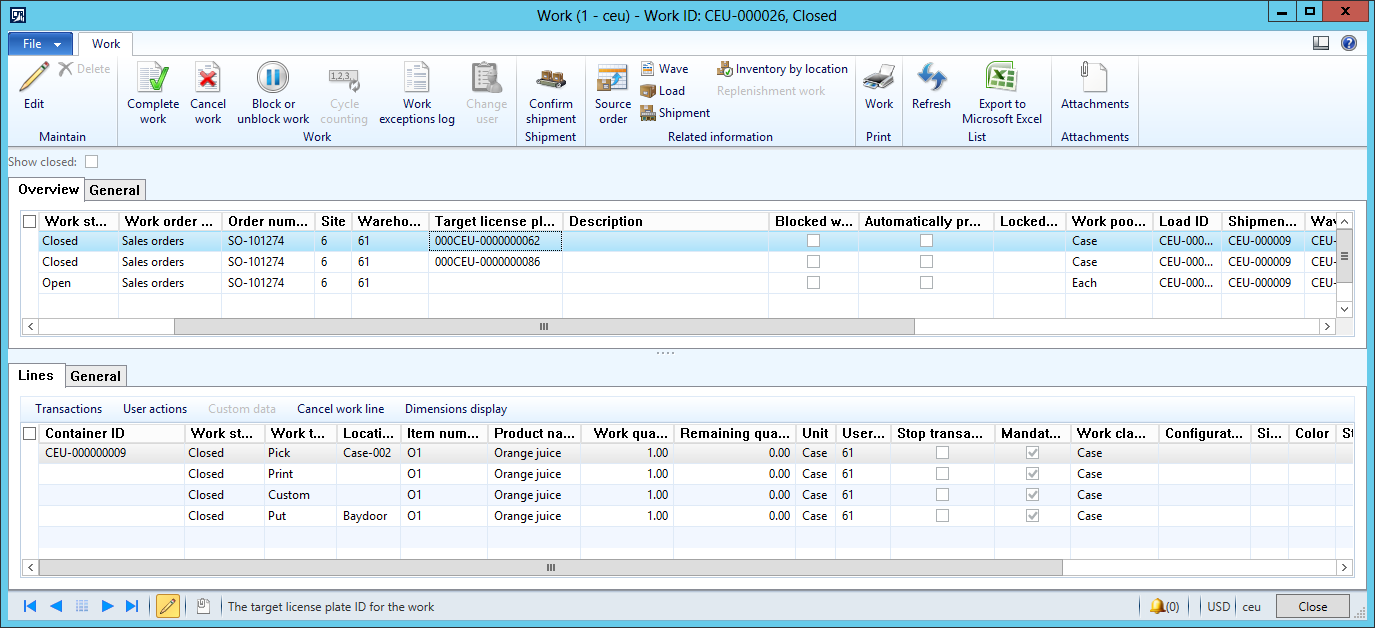Check select-all box in work lines grid header
Viewport: 1375px width, 628px height.
(x=30, y=433)
